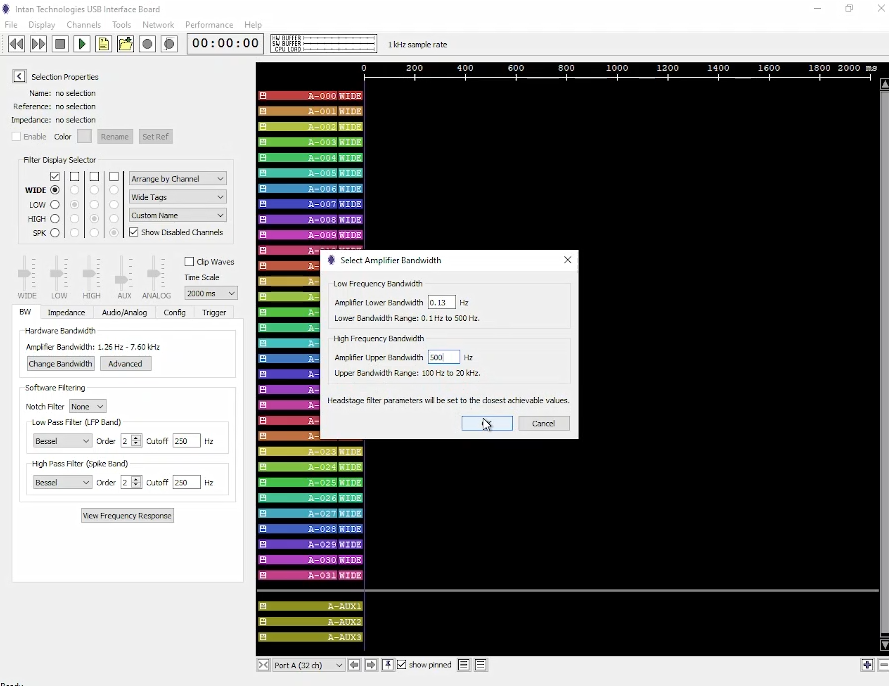
Task: Click Cancel in Select Amplifier Bandwidth dialog
Action: click(x=543, y=423)
